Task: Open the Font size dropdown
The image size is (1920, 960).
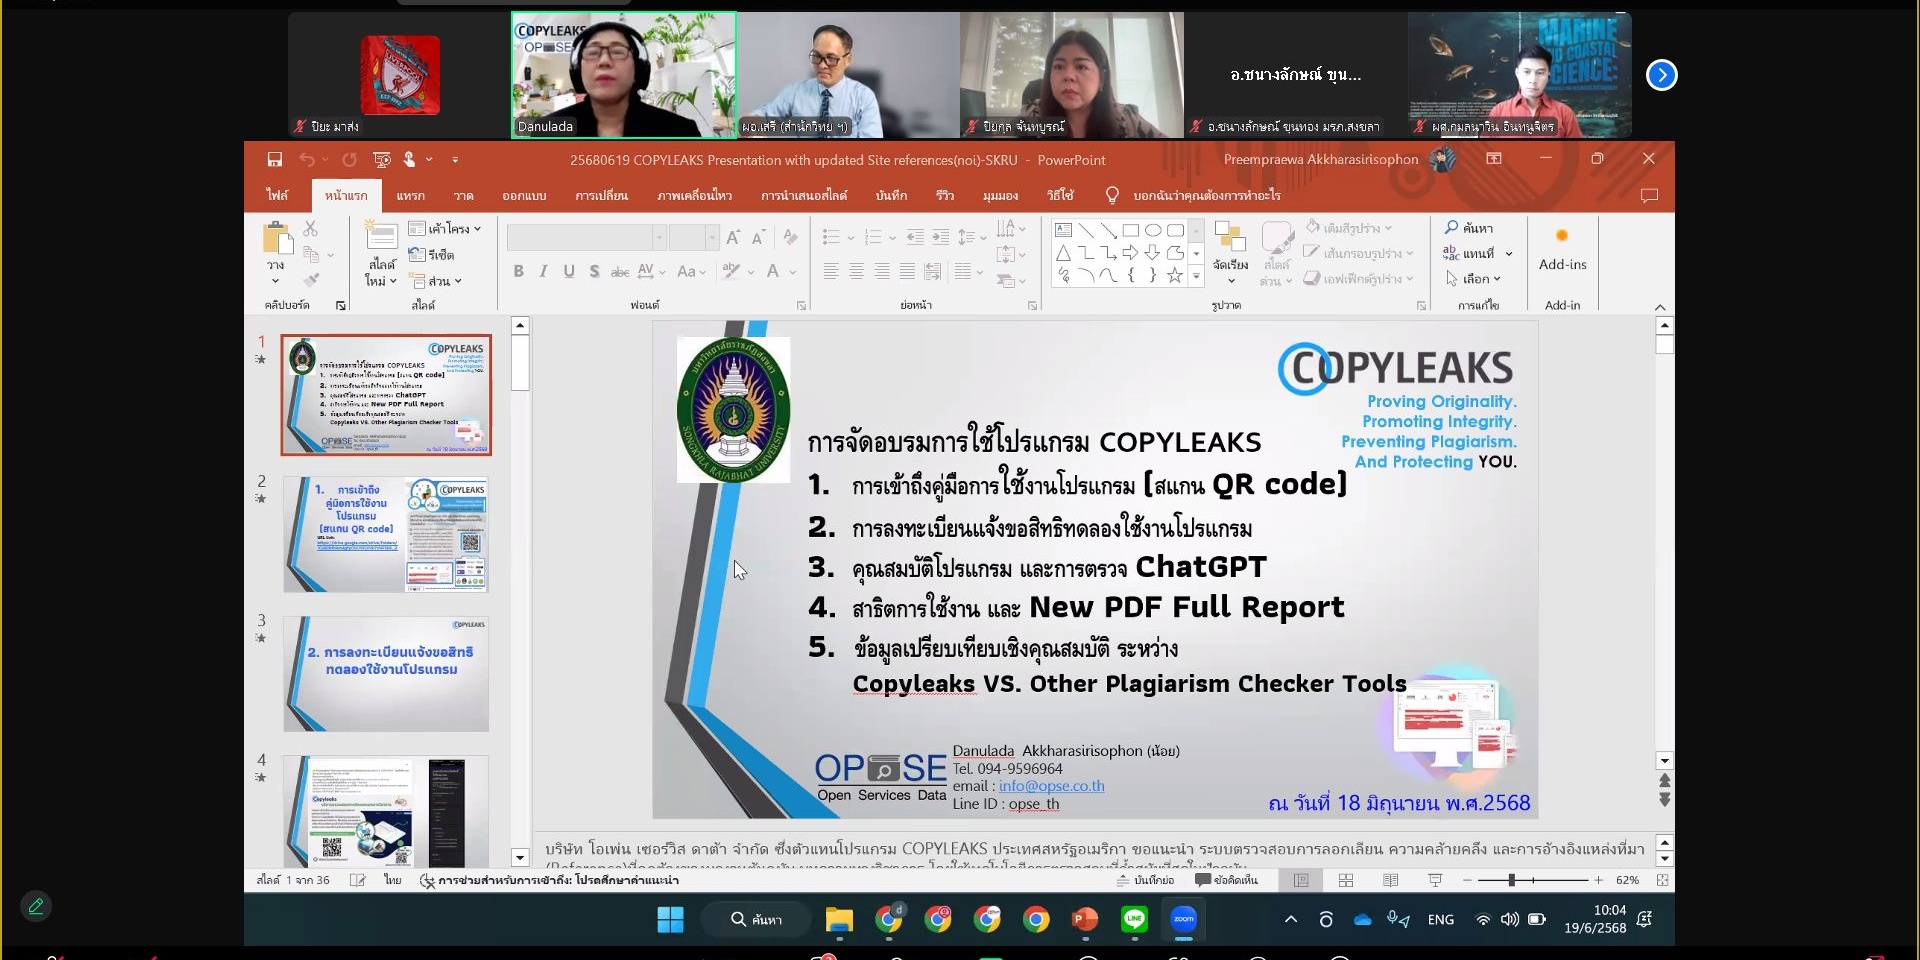Action: (712, 237)
